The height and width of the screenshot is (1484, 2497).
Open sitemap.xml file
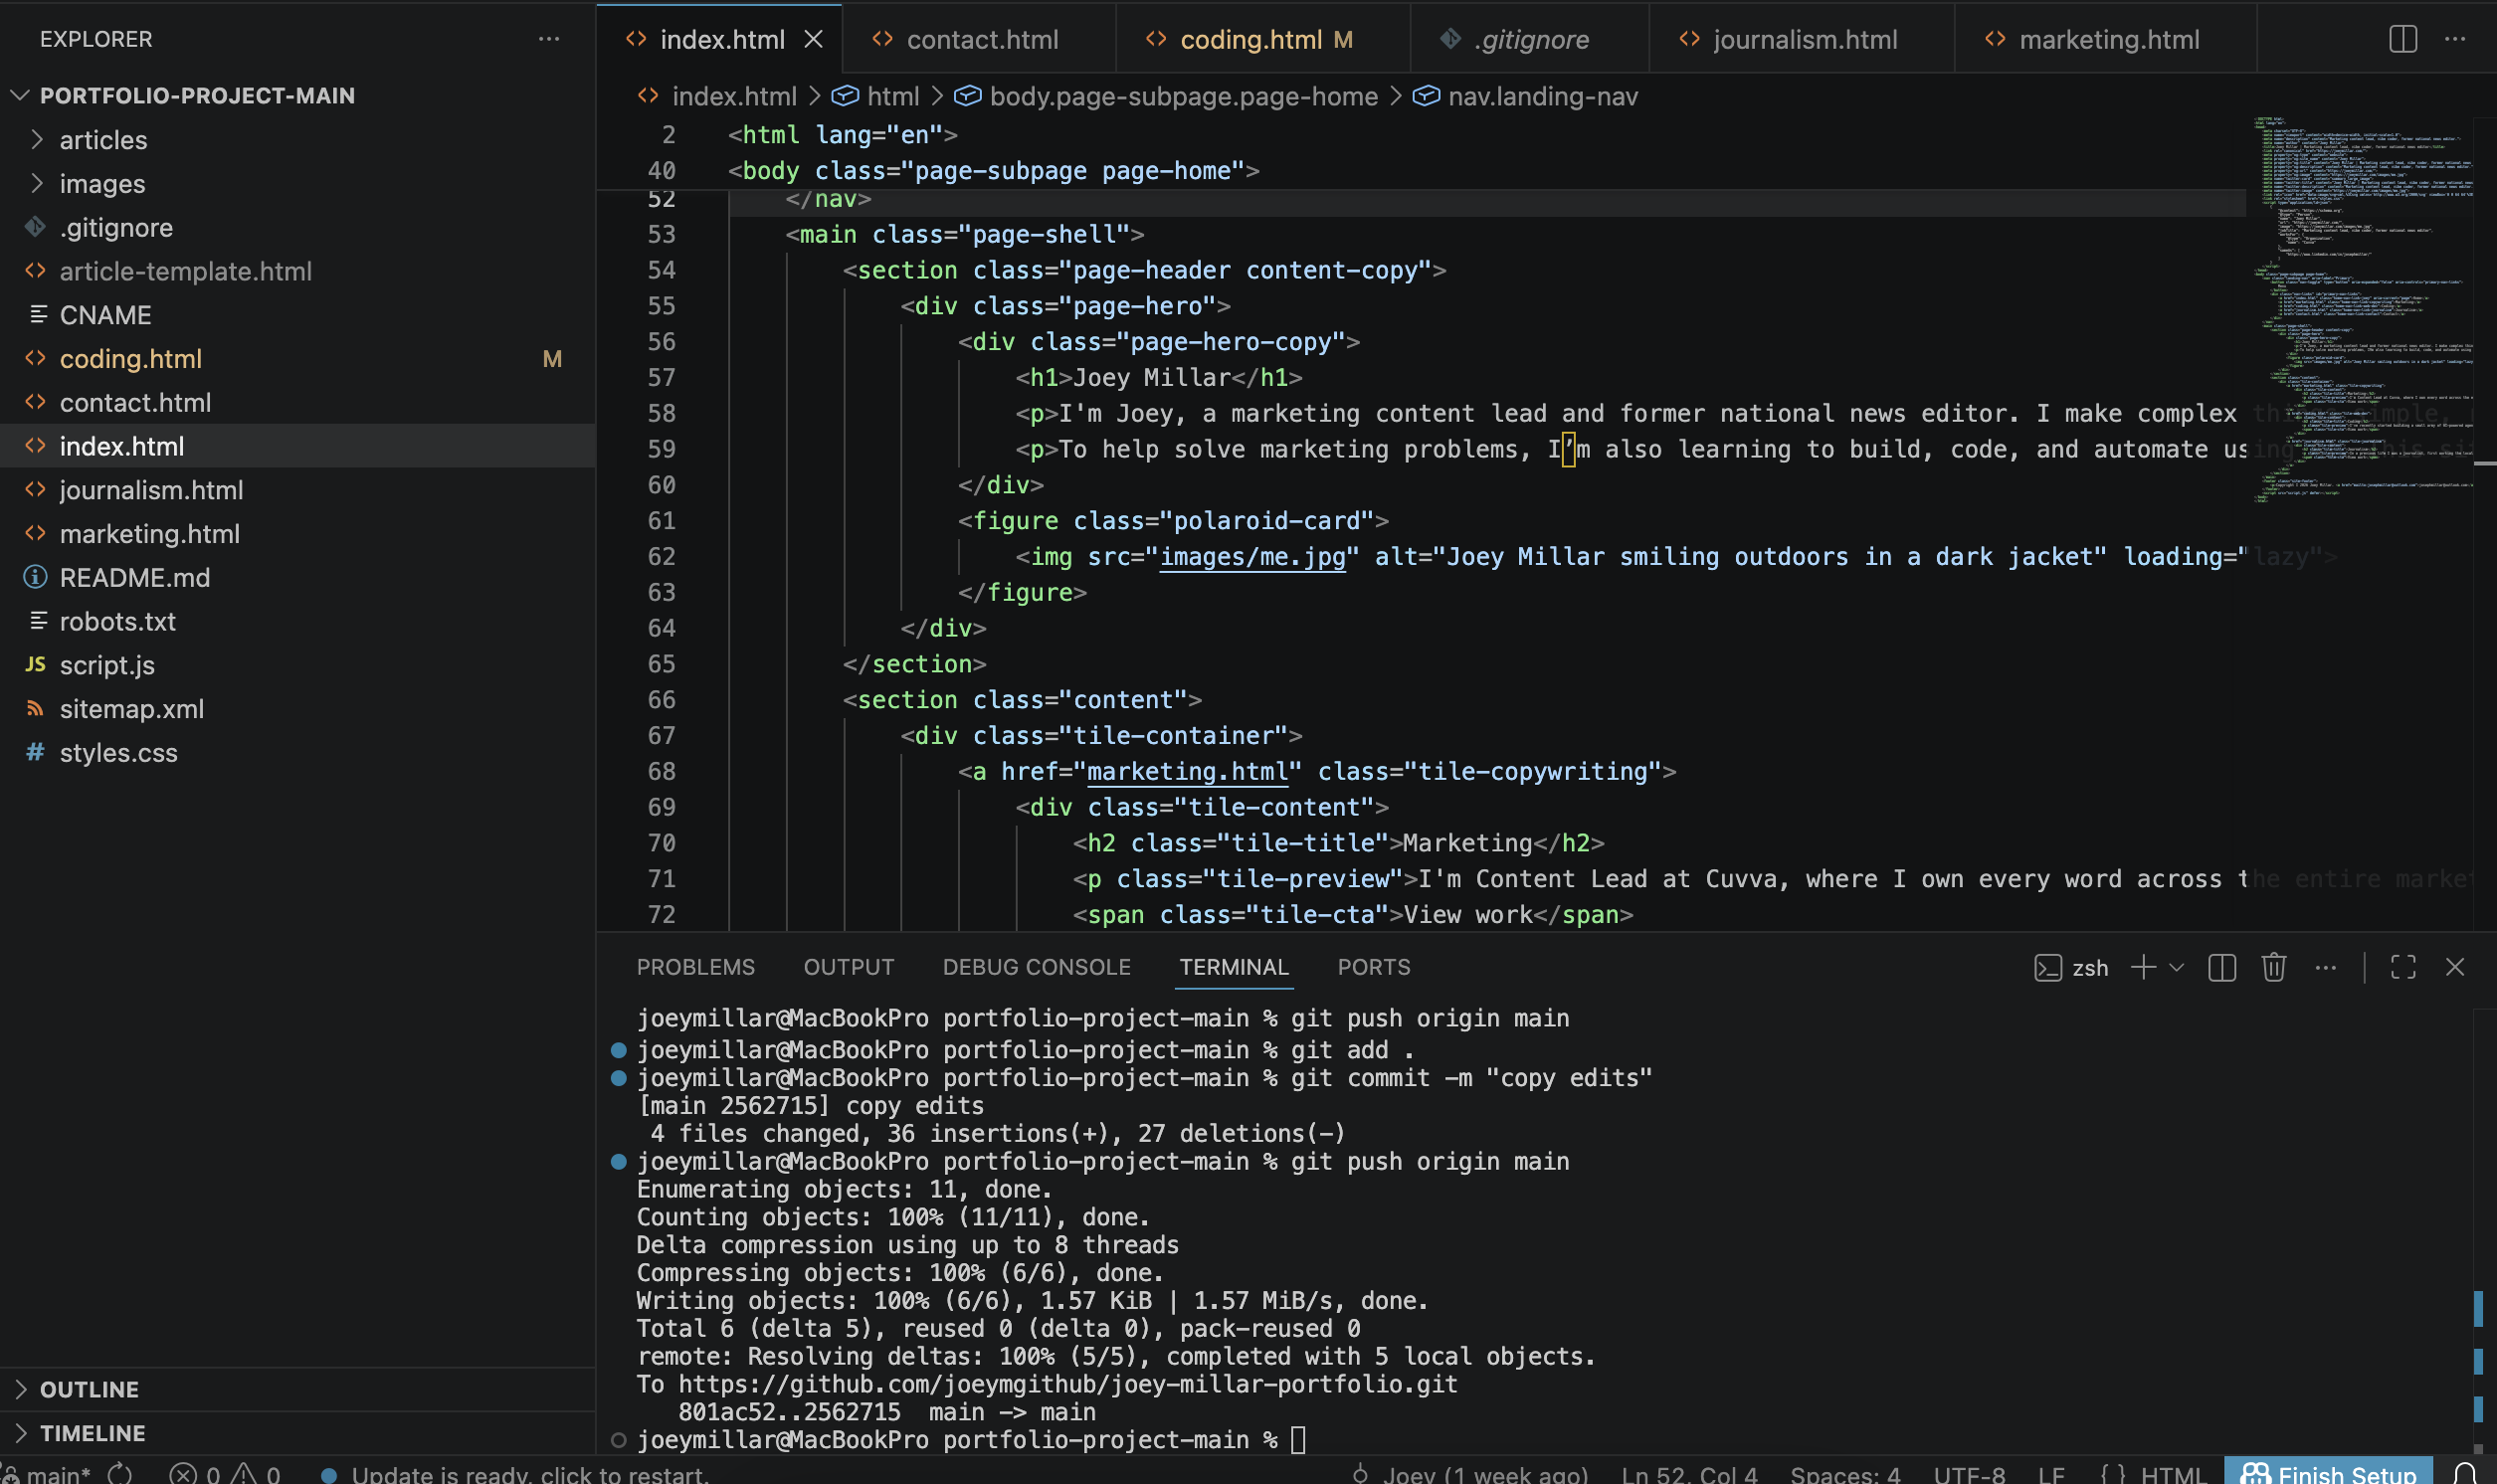click(298, 709)
